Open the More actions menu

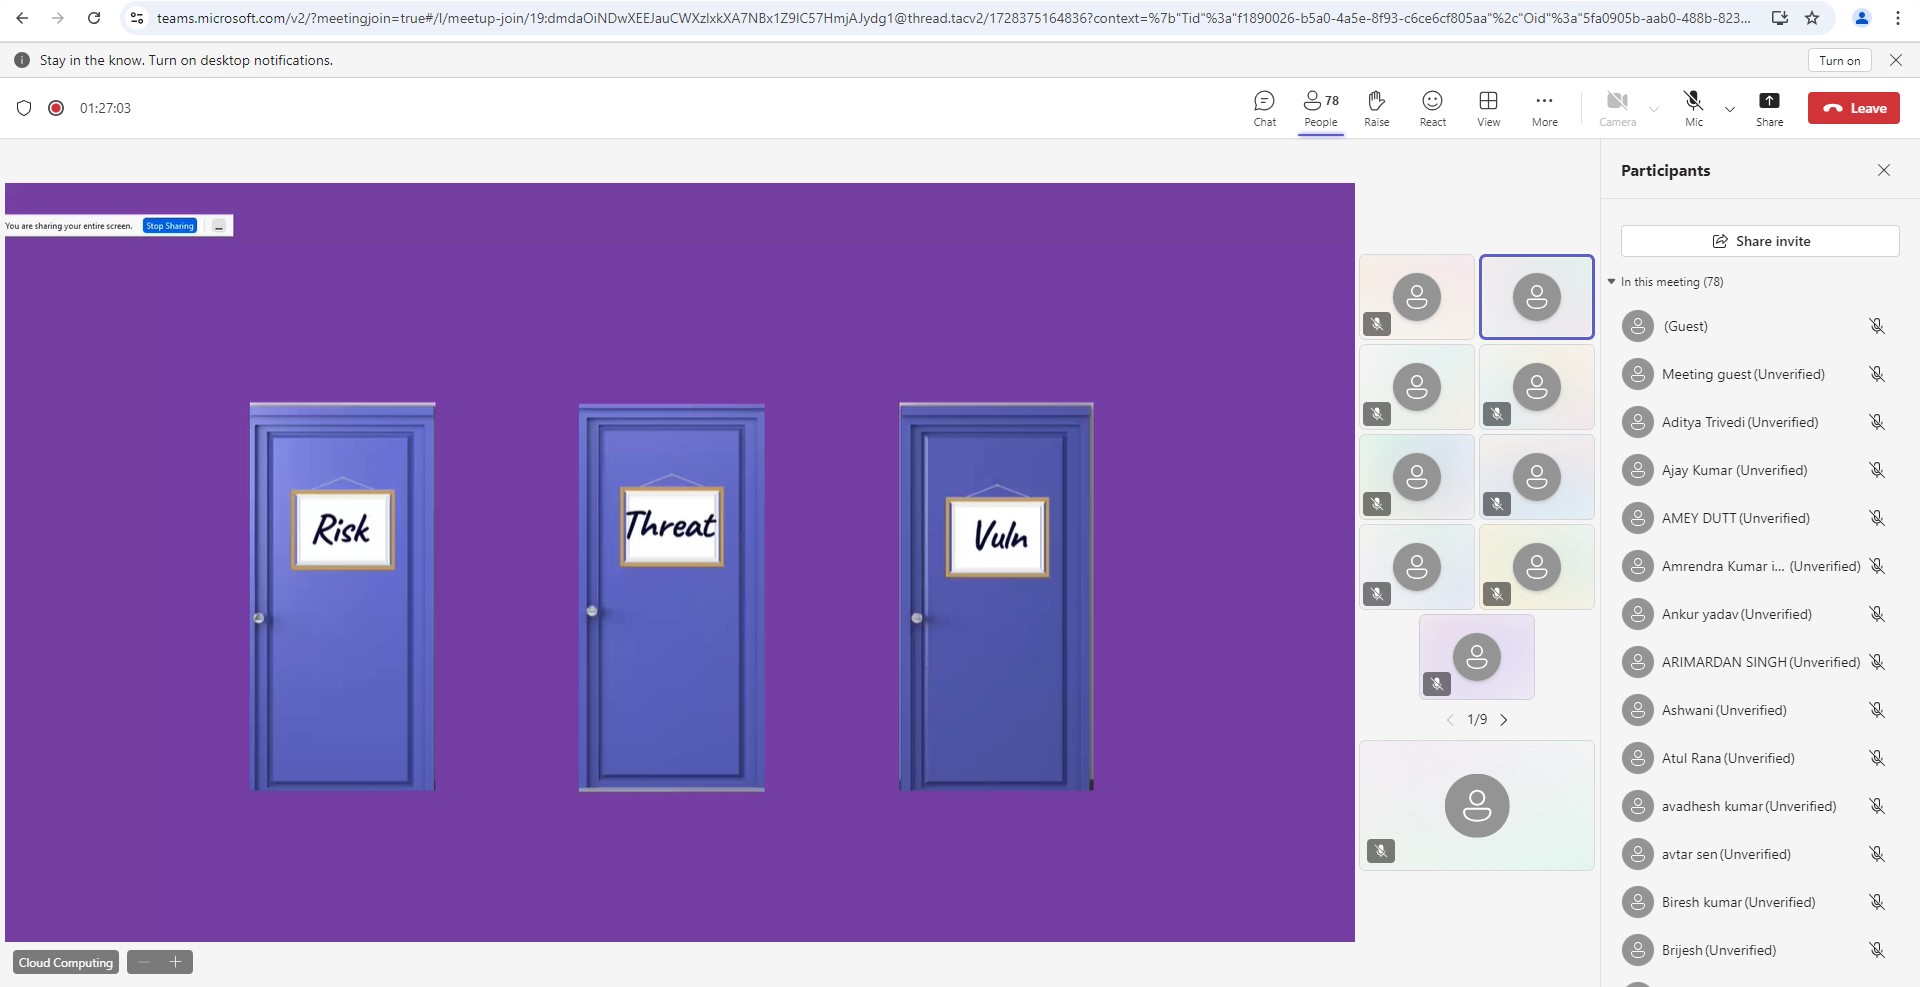[1544, 108]
